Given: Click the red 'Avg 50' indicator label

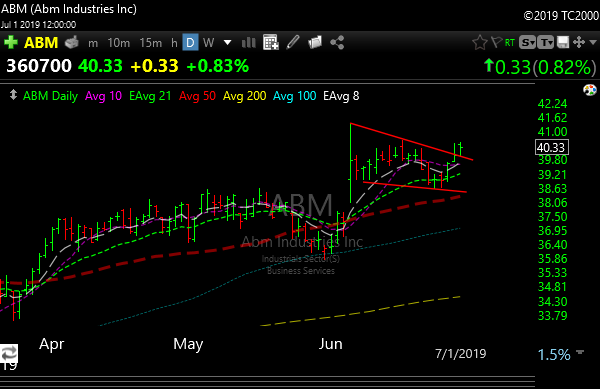Looking at the screenshot, I should pos(197,96).
